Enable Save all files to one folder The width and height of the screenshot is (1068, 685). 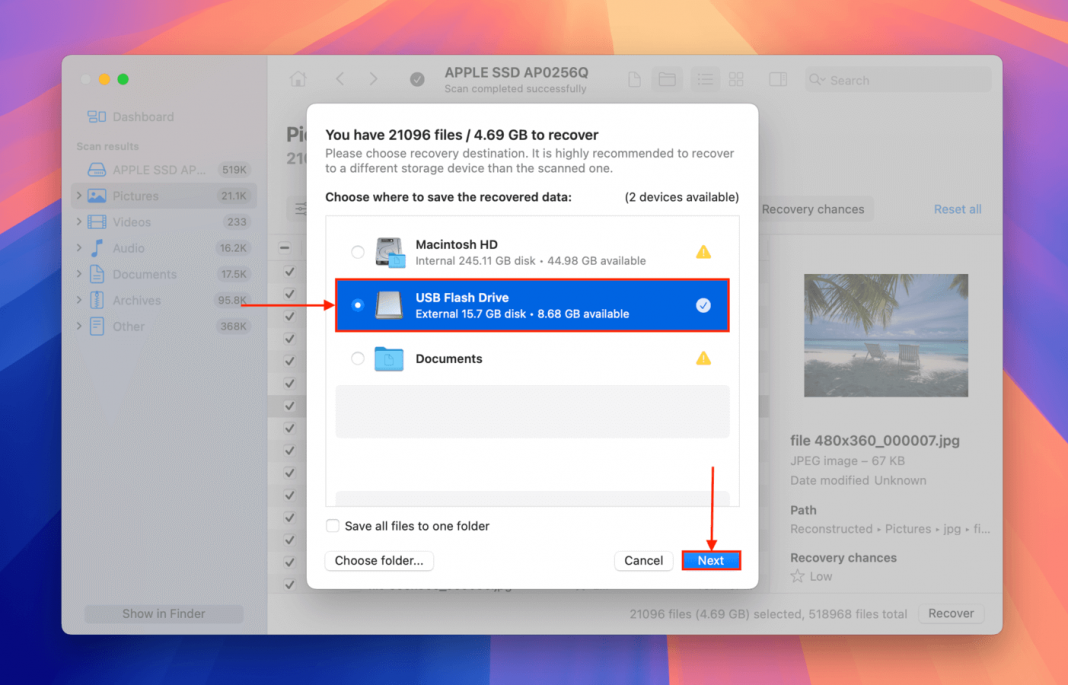click(x=331, y=525)
